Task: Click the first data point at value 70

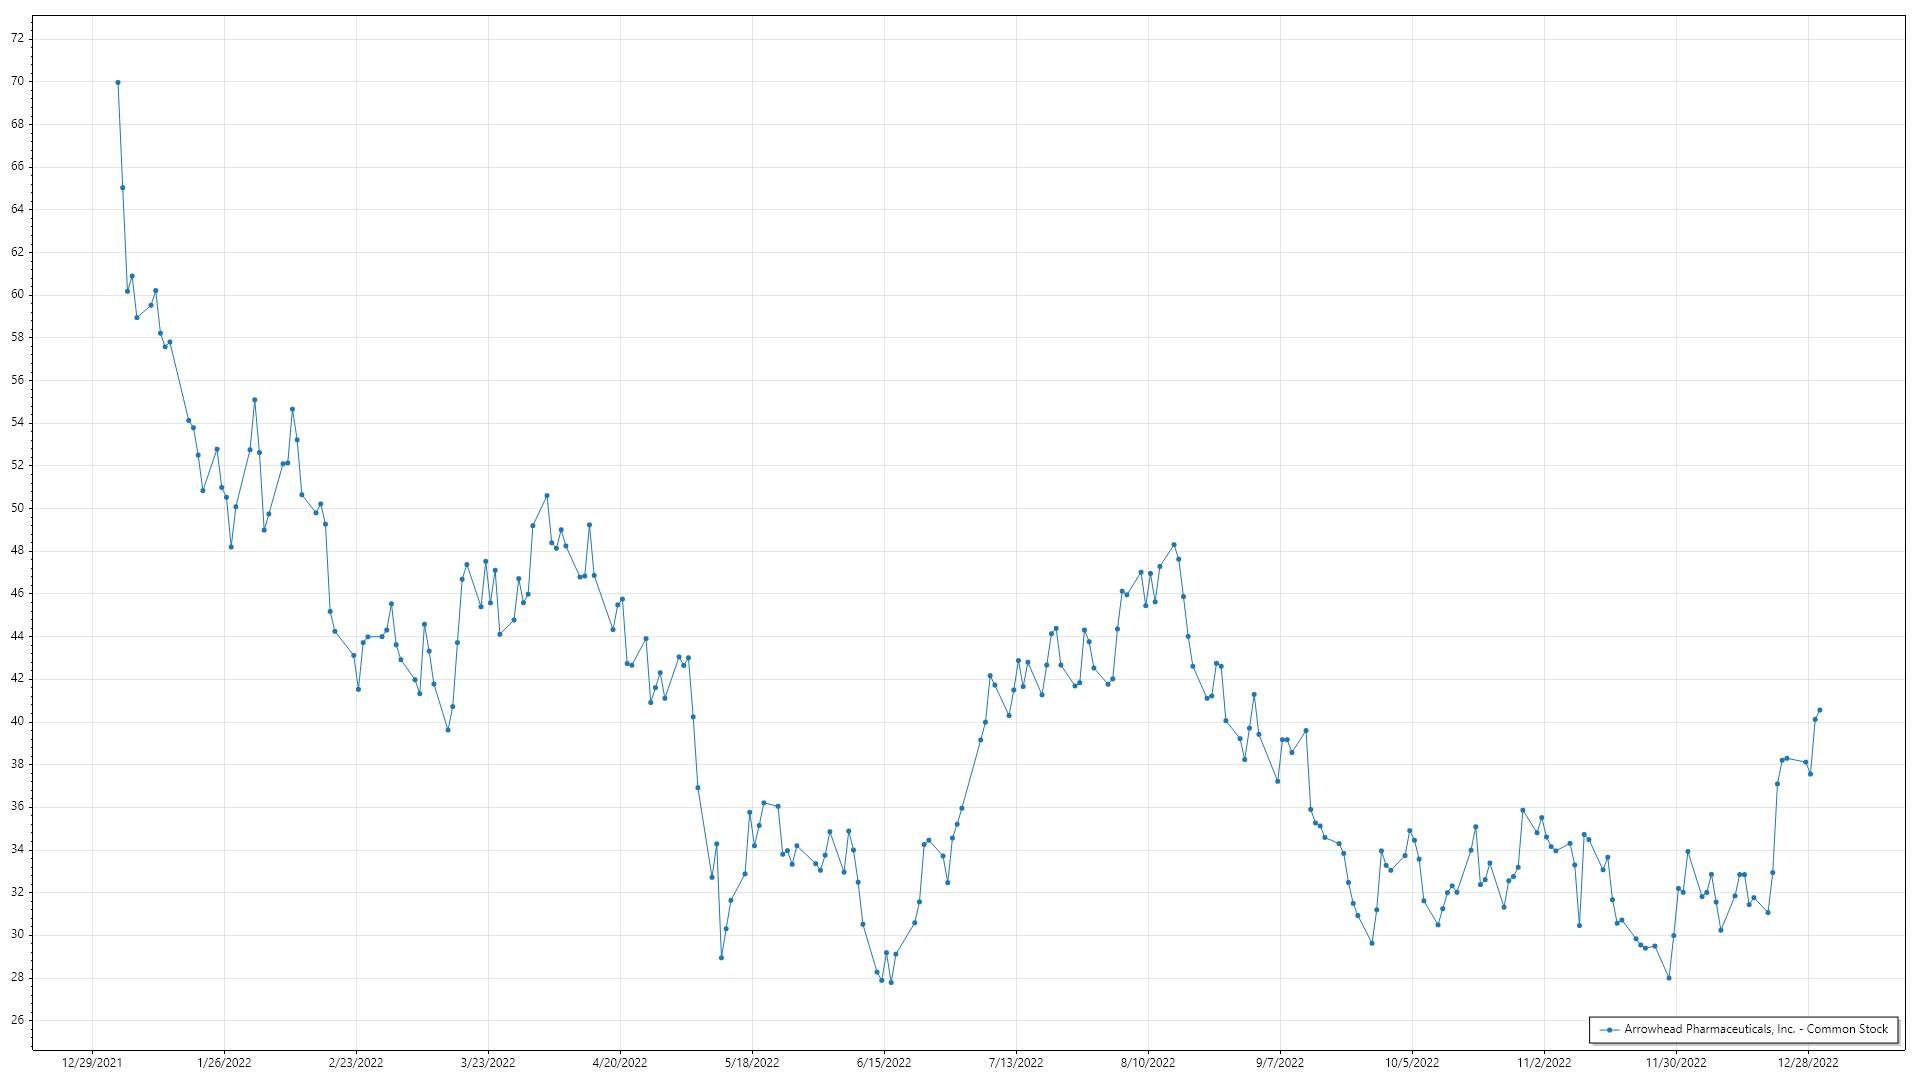Action: tap(118, 83)
